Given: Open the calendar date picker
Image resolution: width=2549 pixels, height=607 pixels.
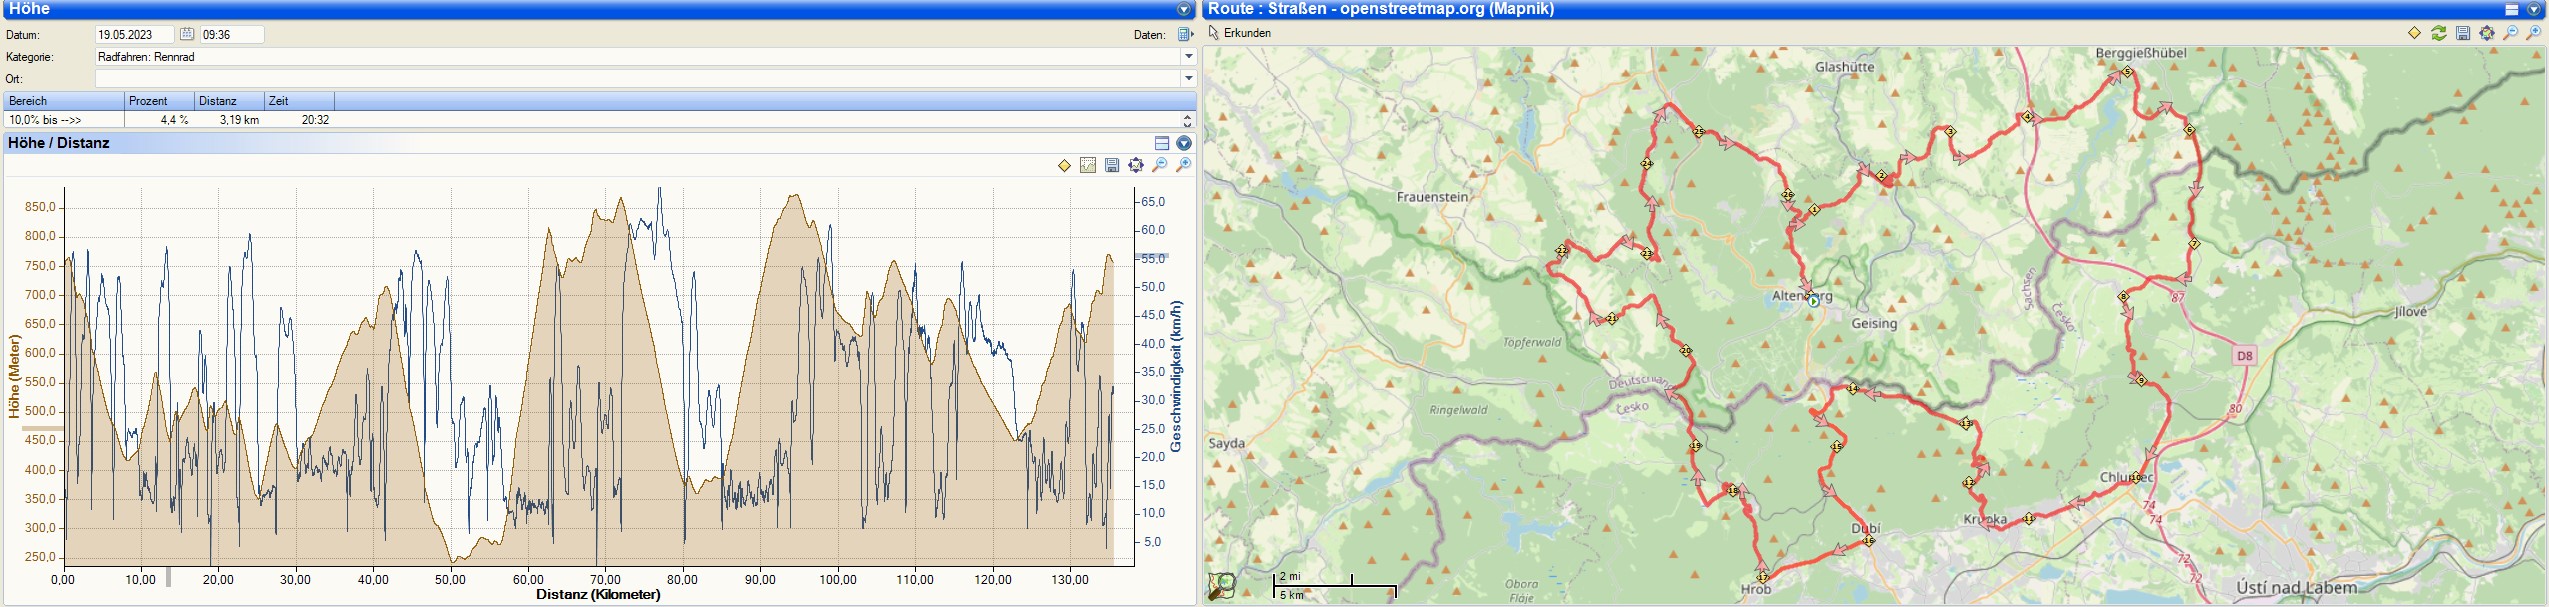Looking at the screenshot, I should [187, 34].
